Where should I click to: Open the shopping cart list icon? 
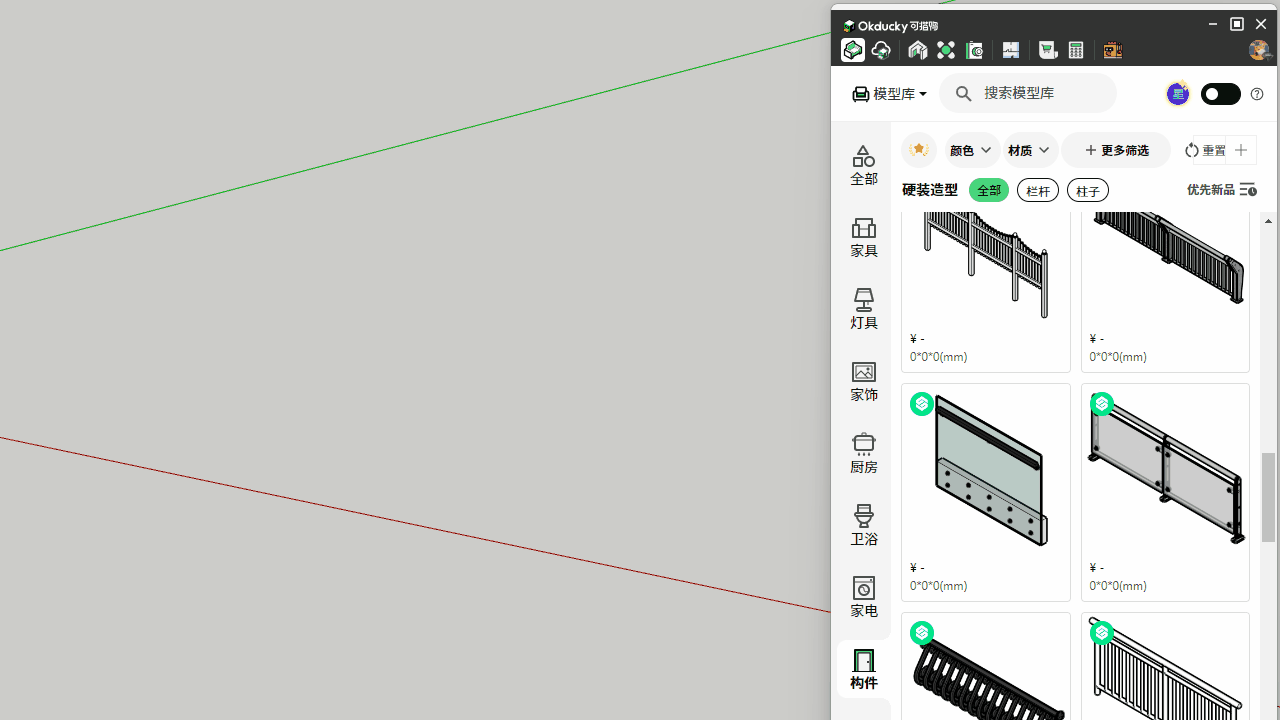click(1047, 50)
